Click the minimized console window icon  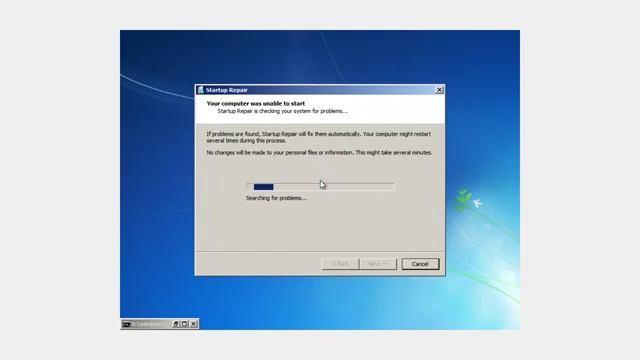127,324
